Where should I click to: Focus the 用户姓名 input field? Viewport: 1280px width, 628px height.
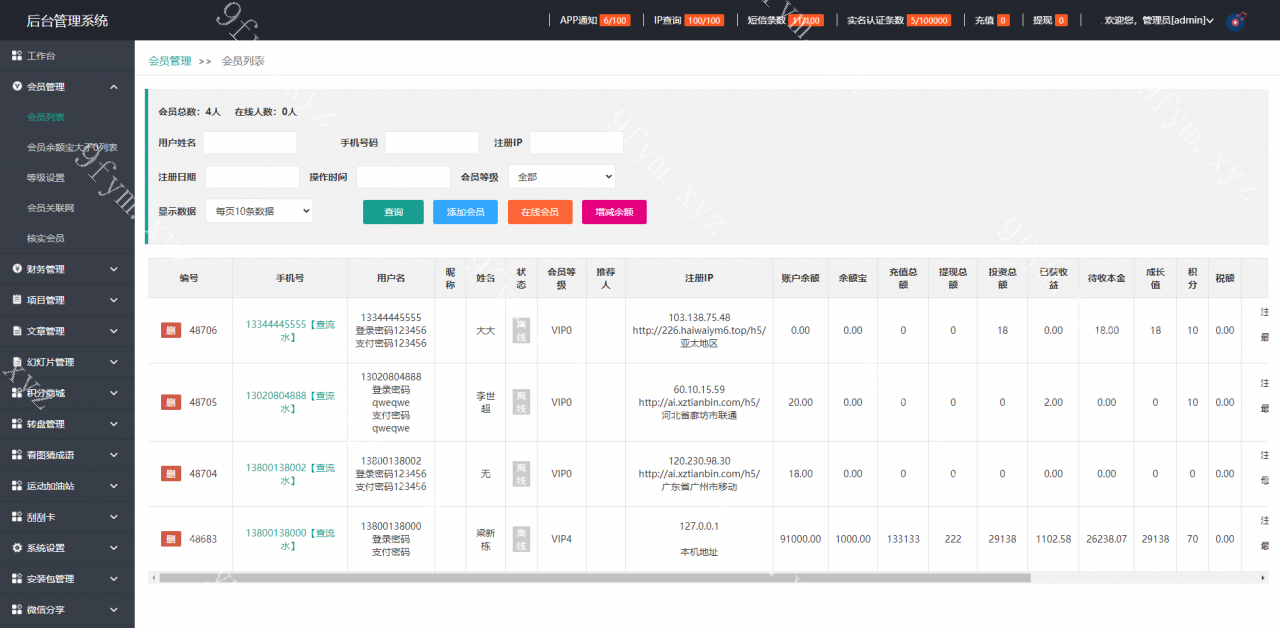[x=250, y=143]
